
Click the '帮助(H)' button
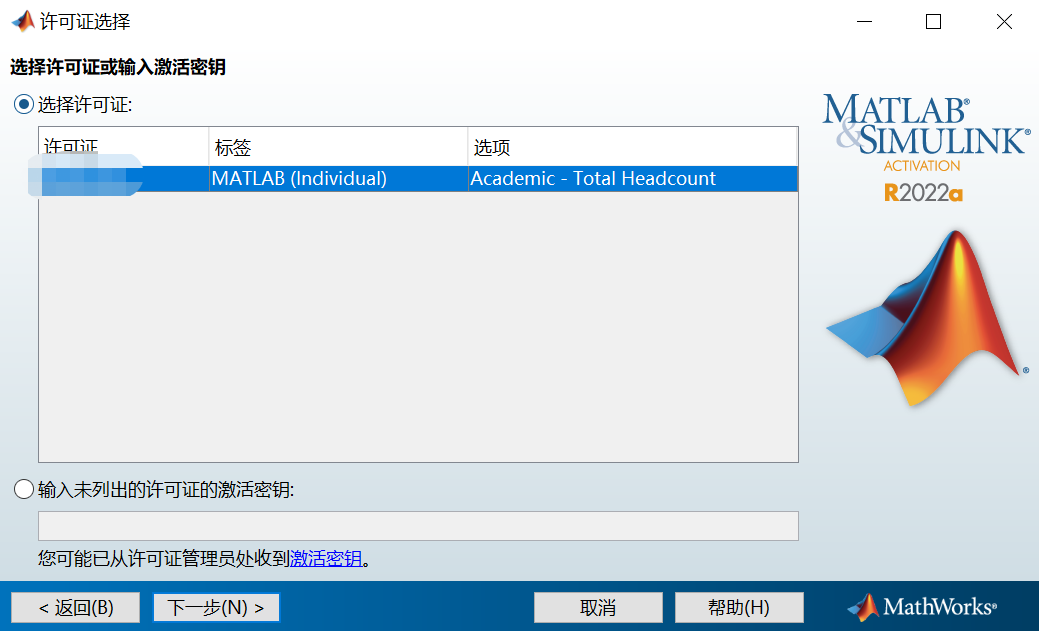click(739, 607)
